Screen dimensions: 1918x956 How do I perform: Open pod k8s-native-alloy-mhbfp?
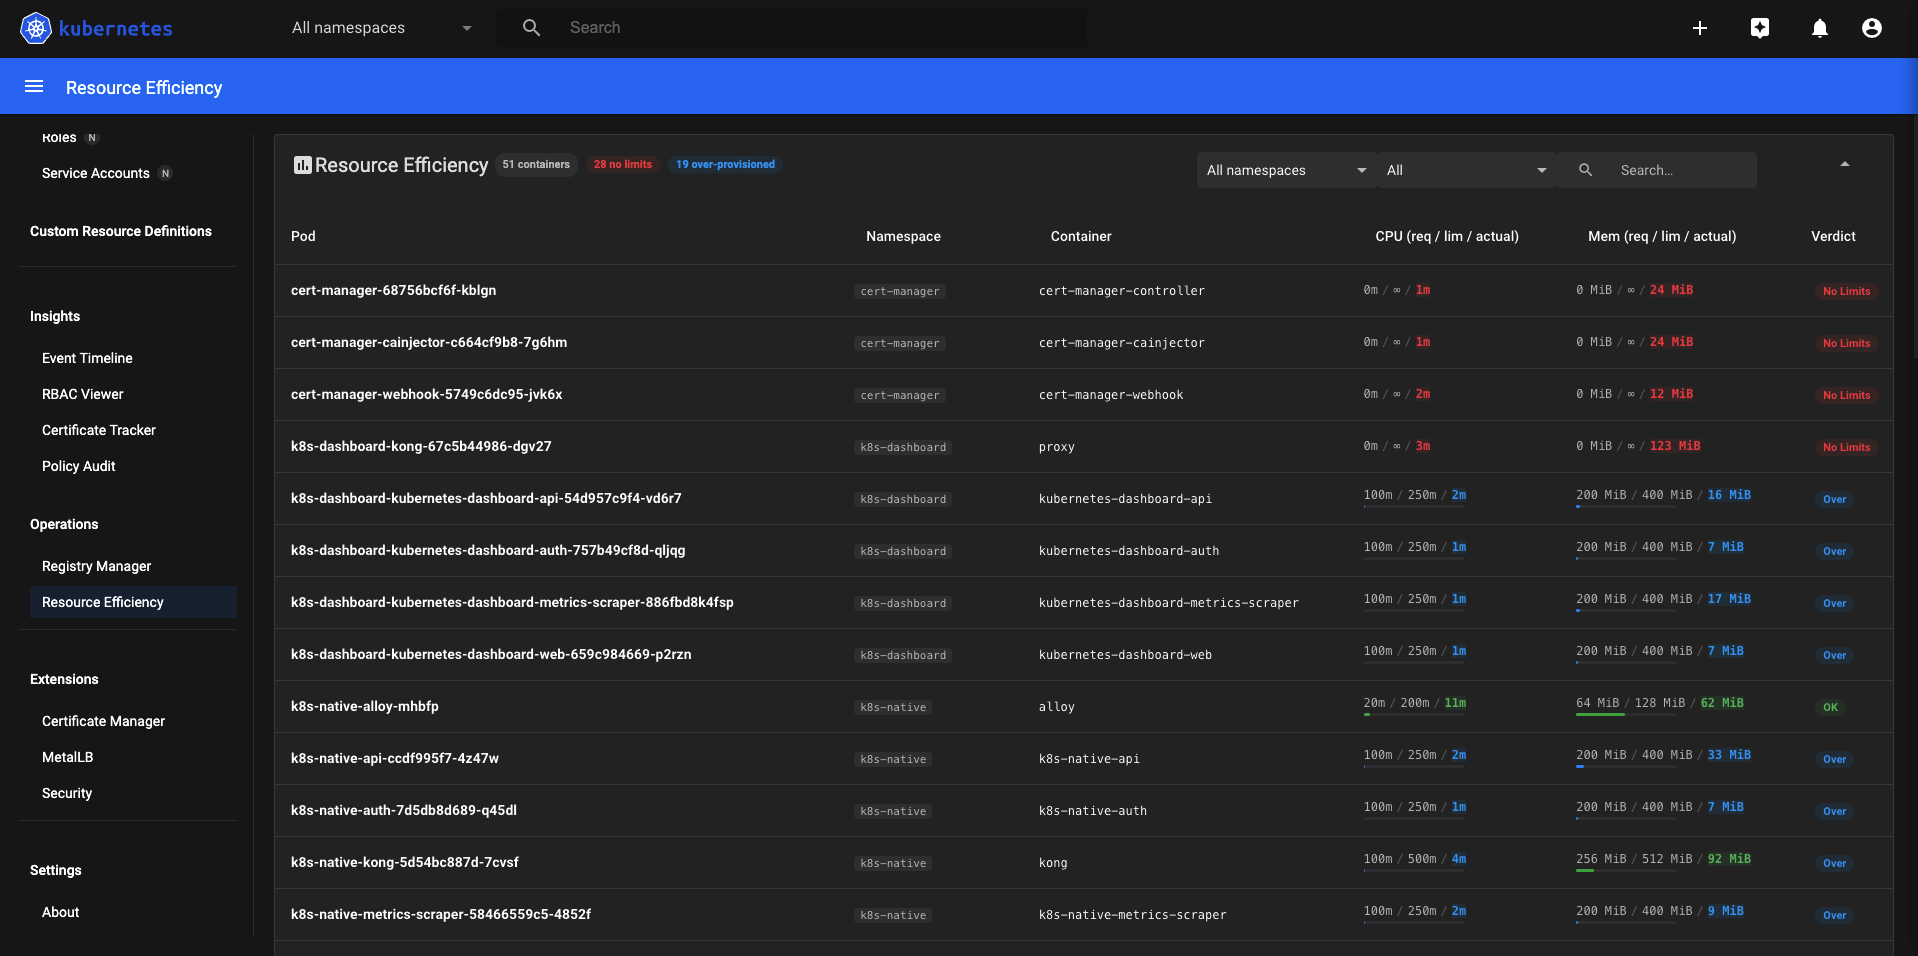[x=365, y=706]
